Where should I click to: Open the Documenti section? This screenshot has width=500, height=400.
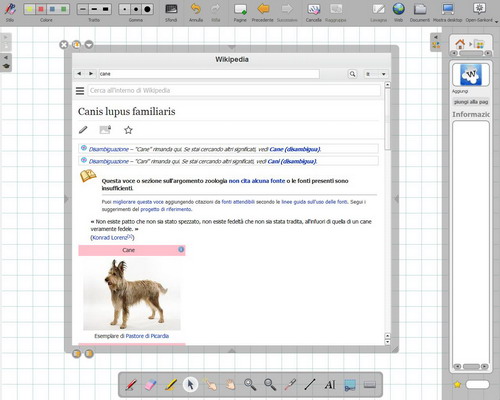tap(420, 12)
